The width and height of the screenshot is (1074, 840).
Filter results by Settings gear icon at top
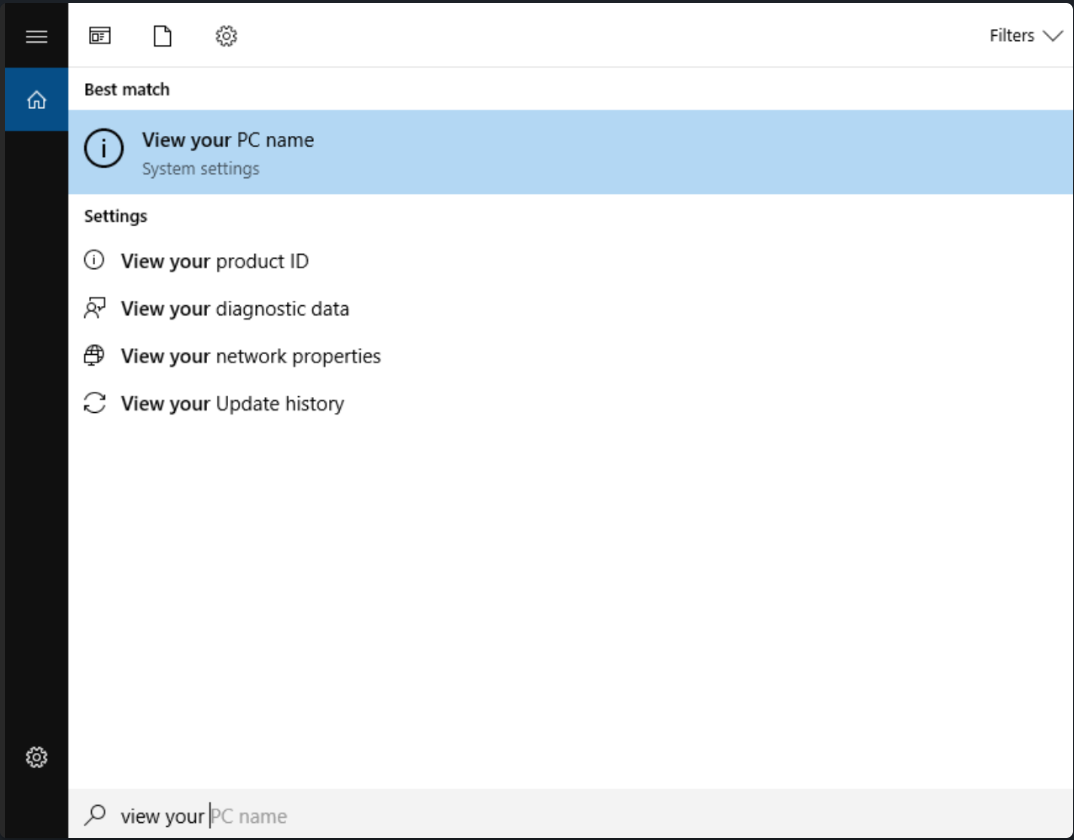(x=226, y=36)
